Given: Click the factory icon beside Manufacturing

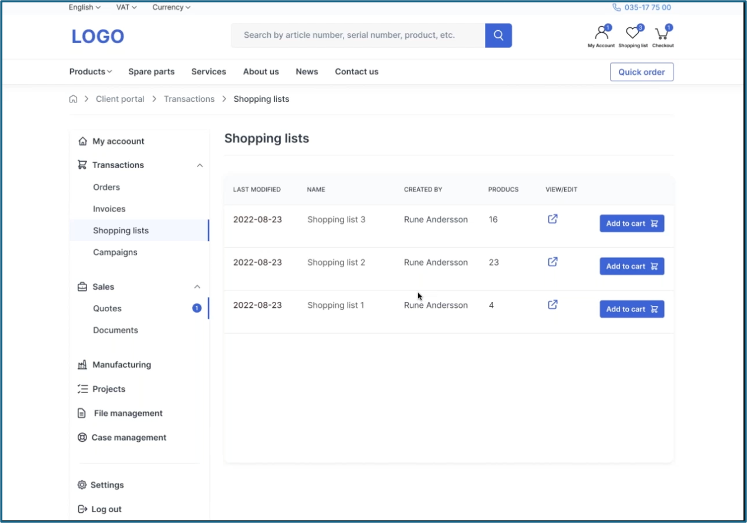Looking at the screenshot, I should (x=82, y=365).
